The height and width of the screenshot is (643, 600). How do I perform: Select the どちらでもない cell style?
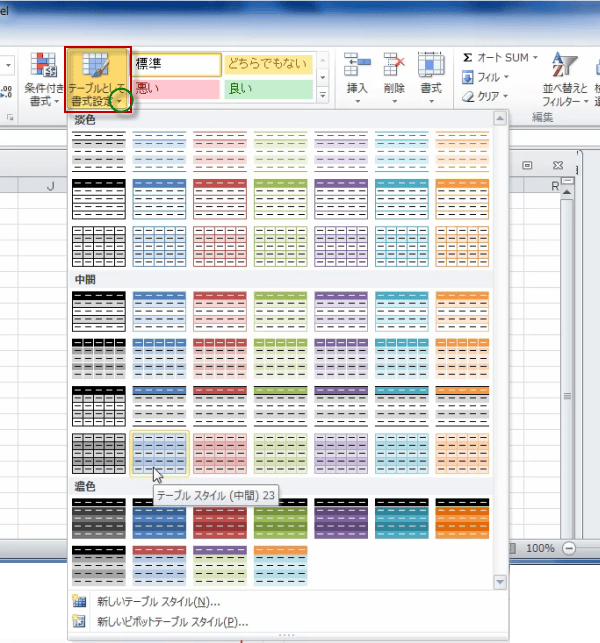pyautogui.click(x=269, y=64)
